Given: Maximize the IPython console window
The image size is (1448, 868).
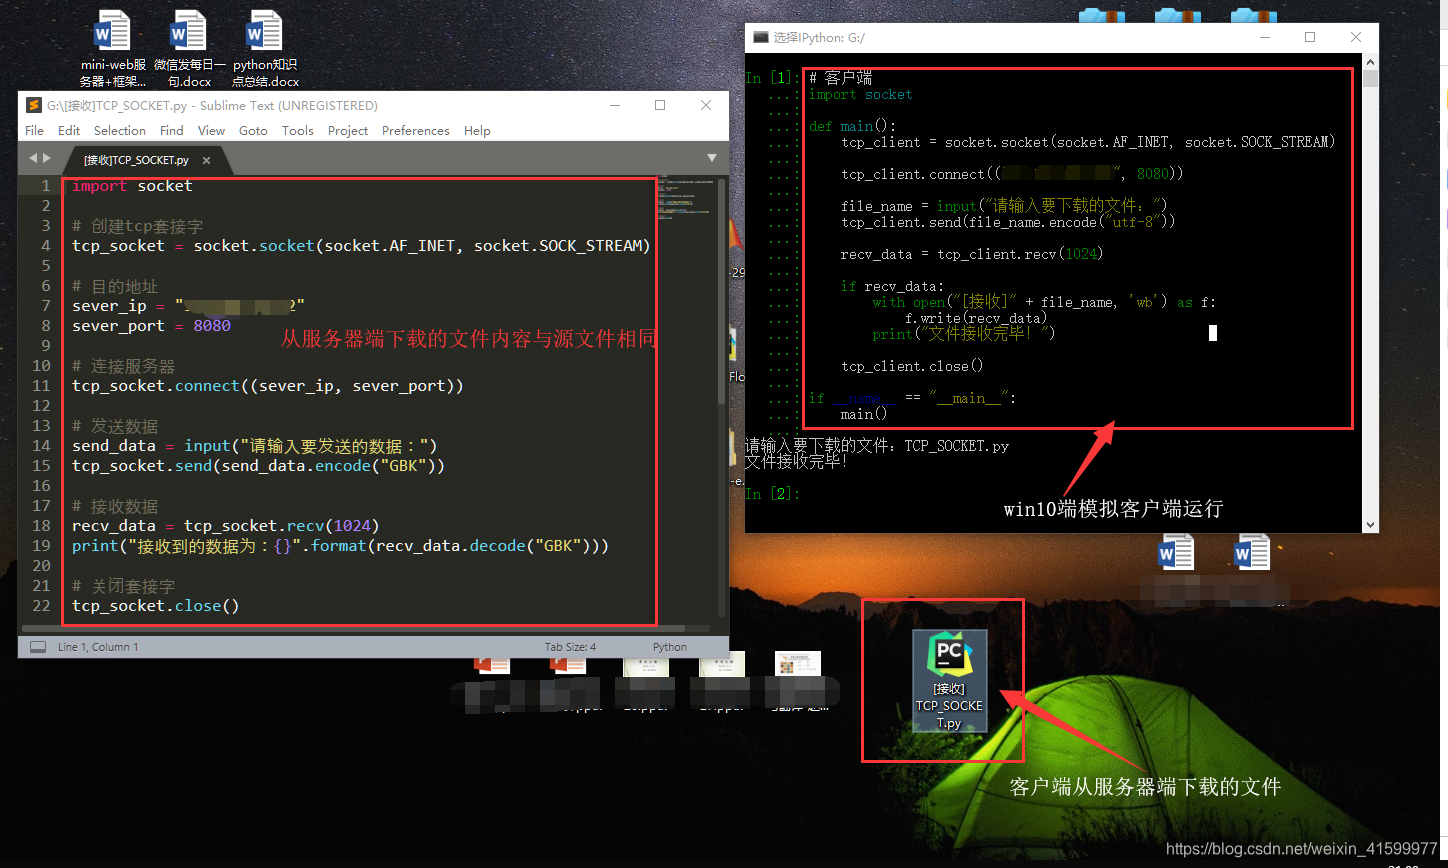Looking at the screenshot, I should point(1310,37).
